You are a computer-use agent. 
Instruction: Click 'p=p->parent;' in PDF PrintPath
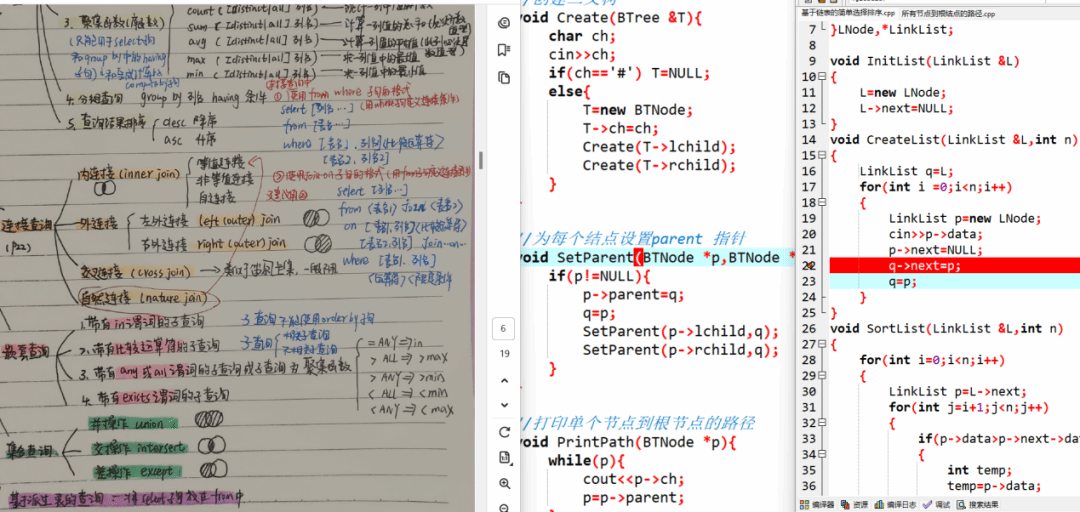[x=632, y=498]
